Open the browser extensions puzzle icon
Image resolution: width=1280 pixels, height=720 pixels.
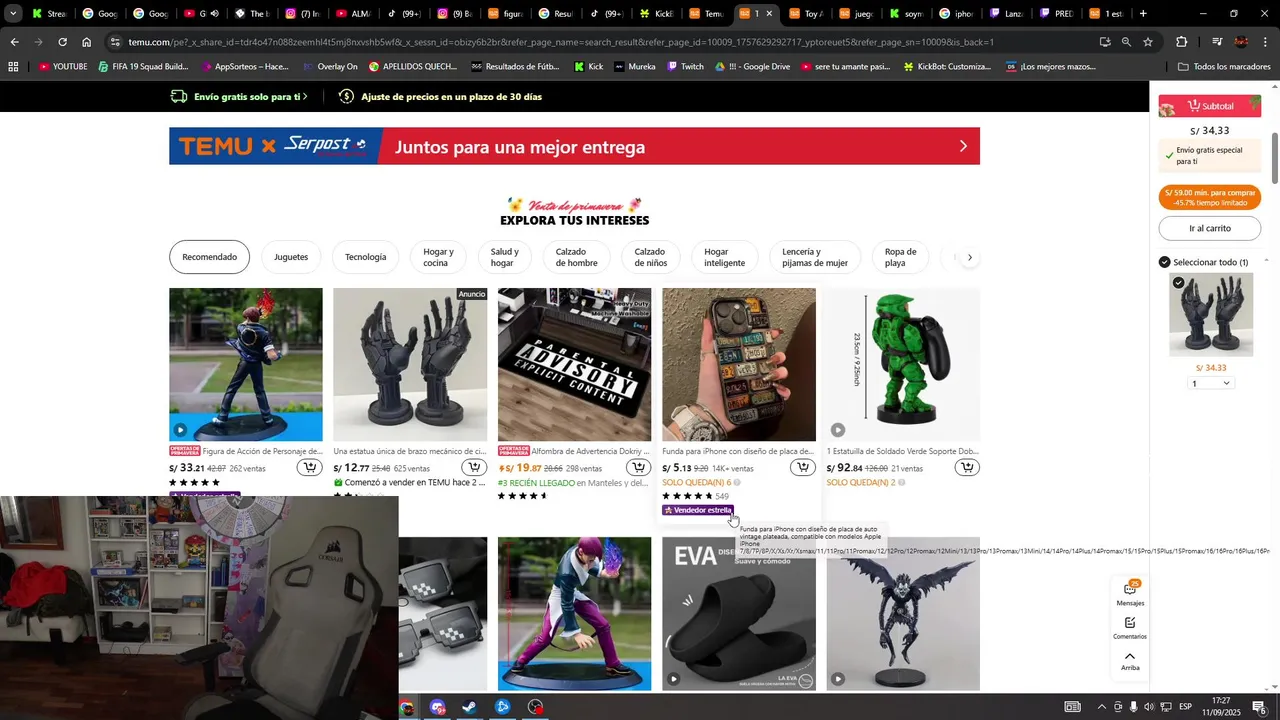point(1181,42)
